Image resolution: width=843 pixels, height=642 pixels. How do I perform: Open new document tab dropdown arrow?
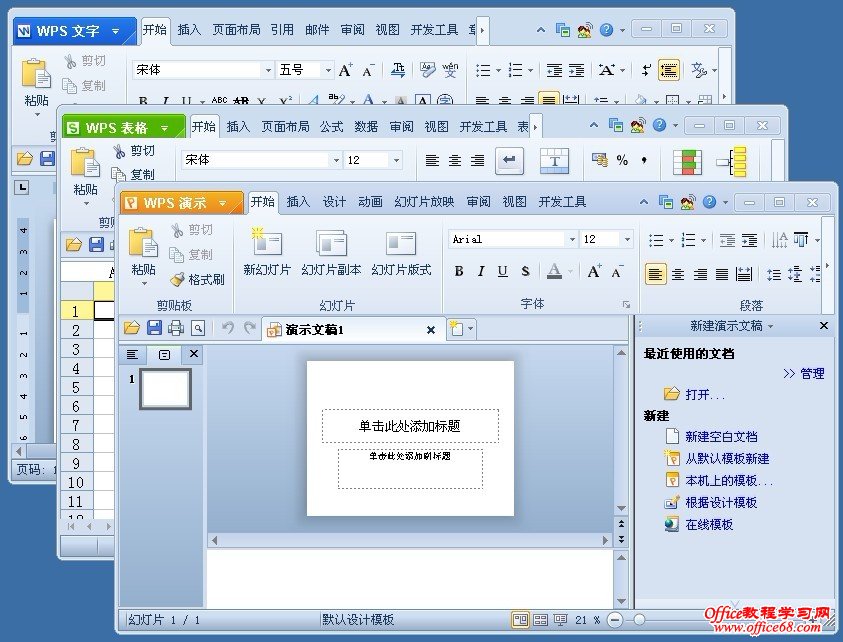470,328
